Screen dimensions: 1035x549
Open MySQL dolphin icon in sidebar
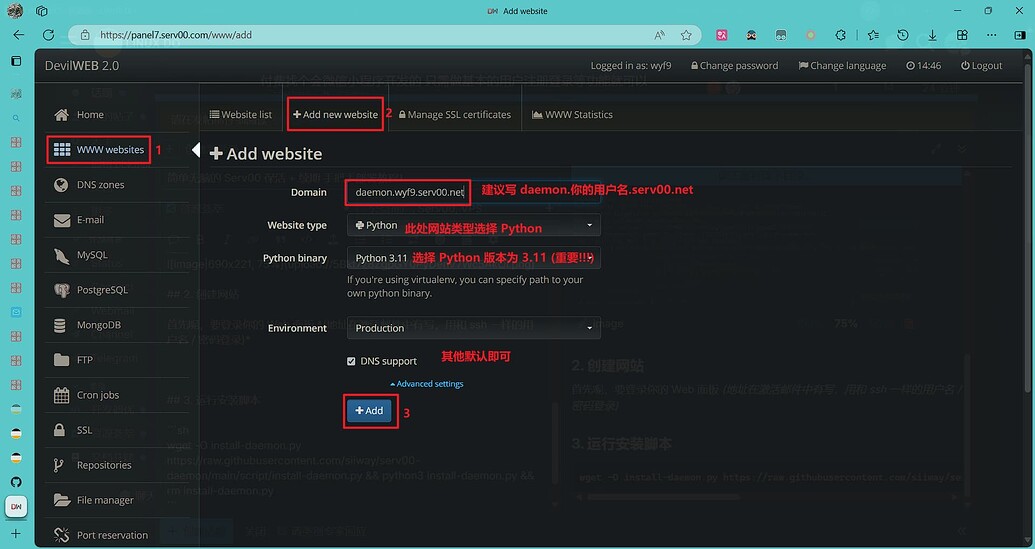61,255
